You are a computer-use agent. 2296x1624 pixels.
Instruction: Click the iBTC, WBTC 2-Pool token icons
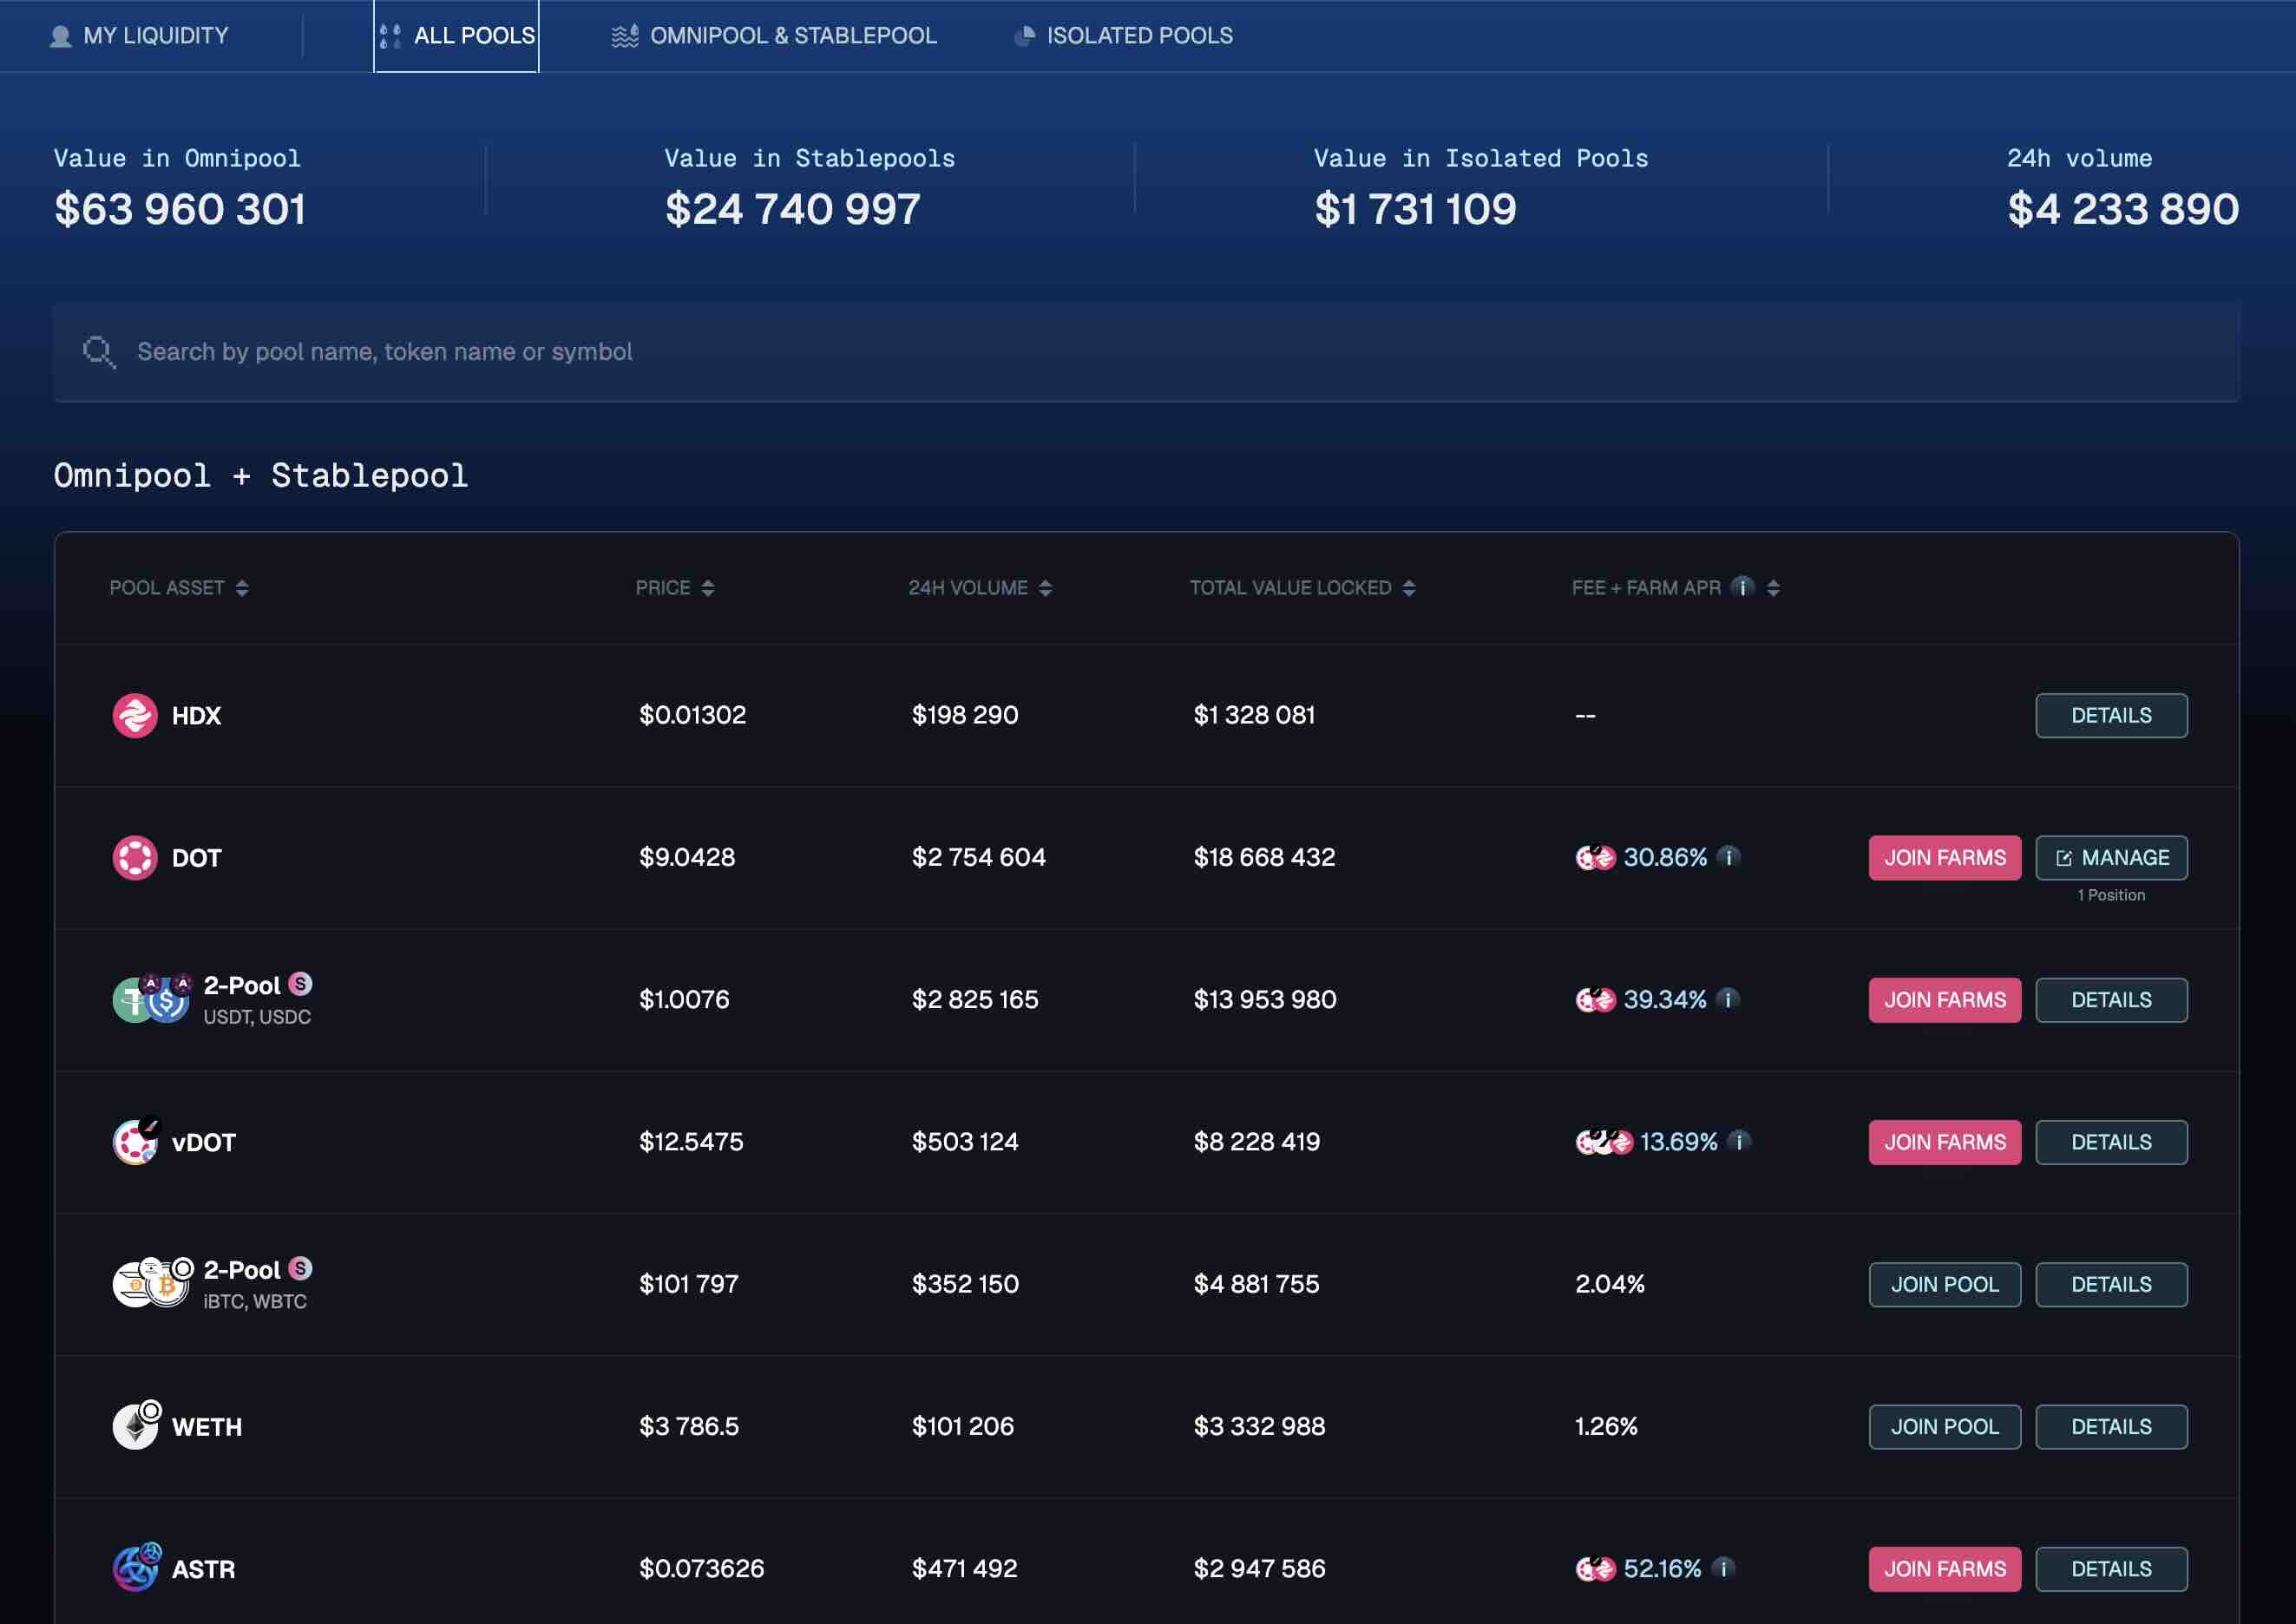coord(152,1283)
